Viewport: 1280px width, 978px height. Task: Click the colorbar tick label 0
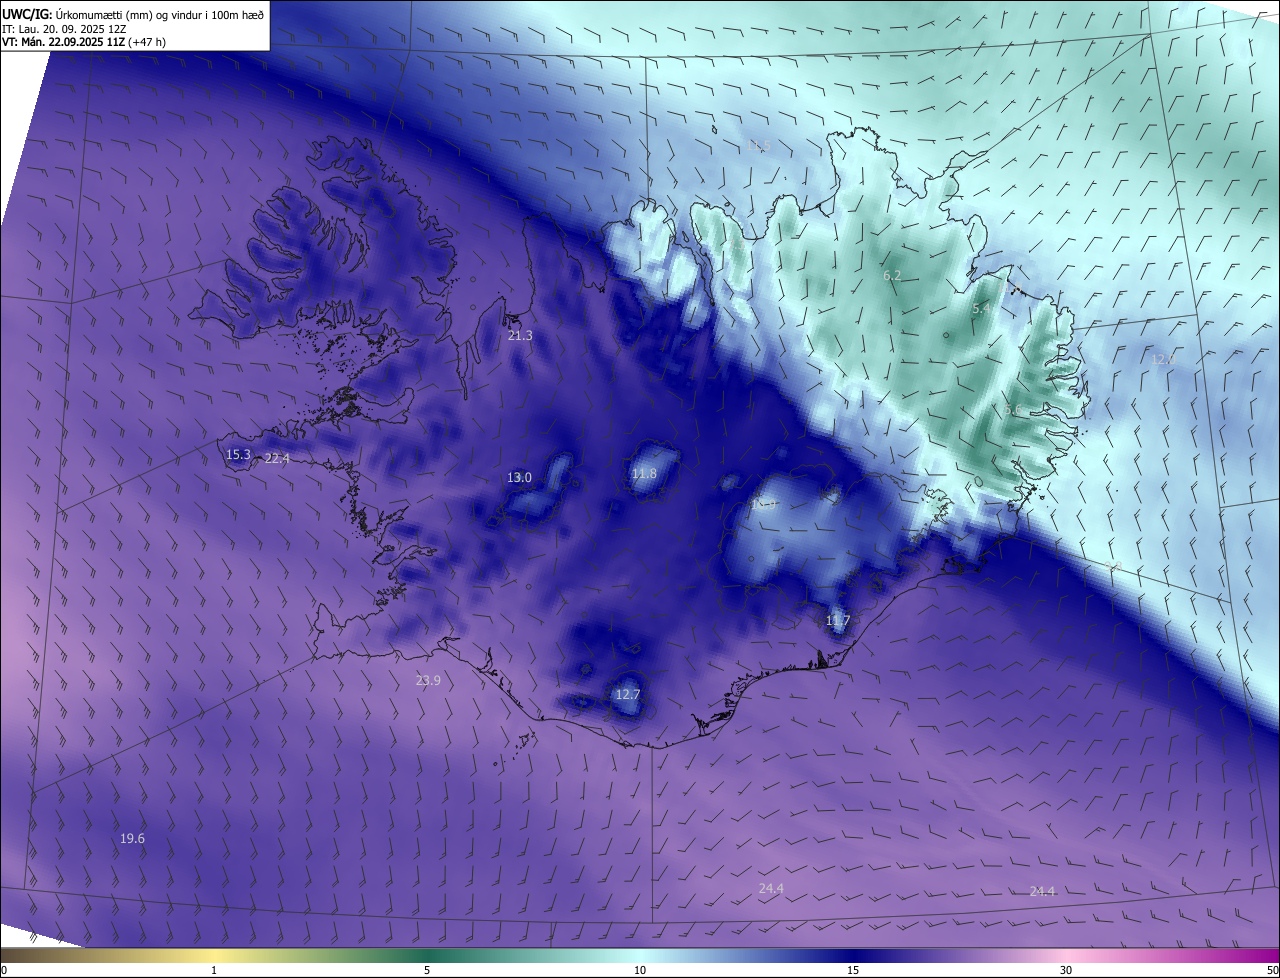click(4, 970)
